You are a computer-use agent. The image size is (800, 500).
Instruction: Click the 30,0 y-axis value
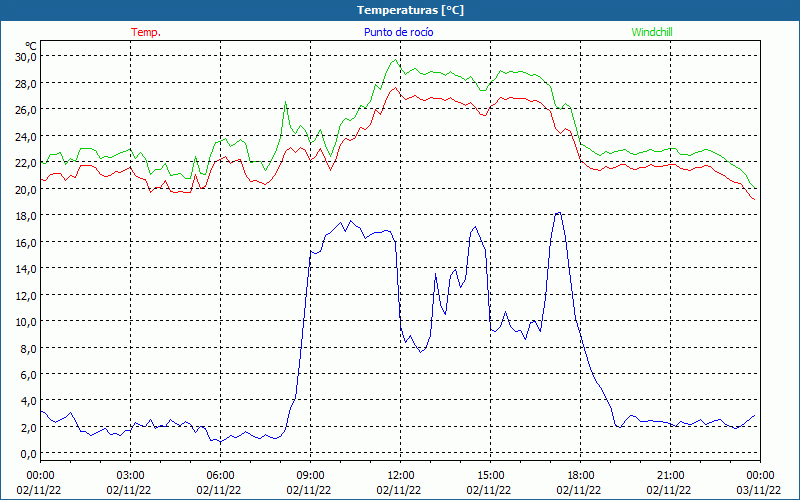(26, 57)
